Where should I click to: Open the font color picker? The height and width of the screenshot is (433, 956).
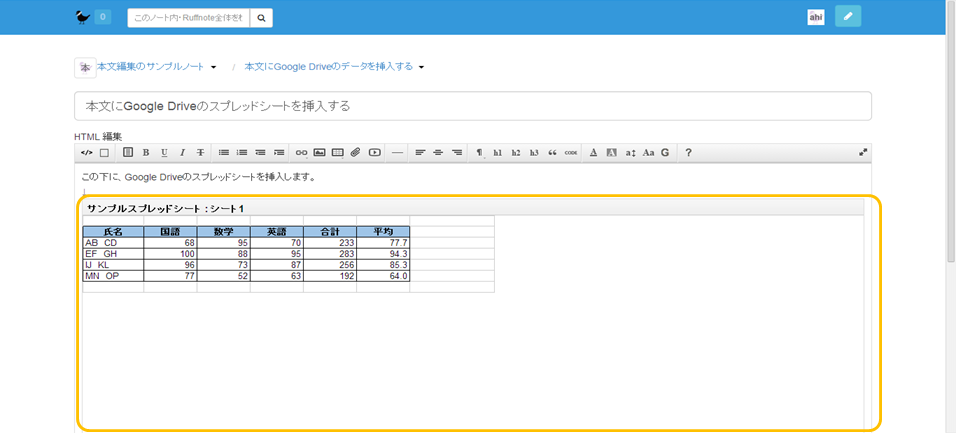593,153
